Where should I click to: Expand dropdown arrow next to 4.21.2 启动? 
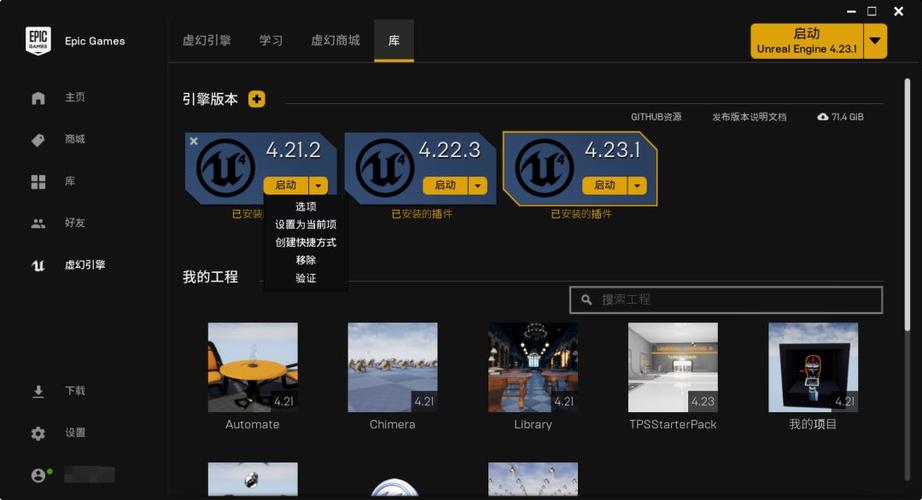point(318,185)
